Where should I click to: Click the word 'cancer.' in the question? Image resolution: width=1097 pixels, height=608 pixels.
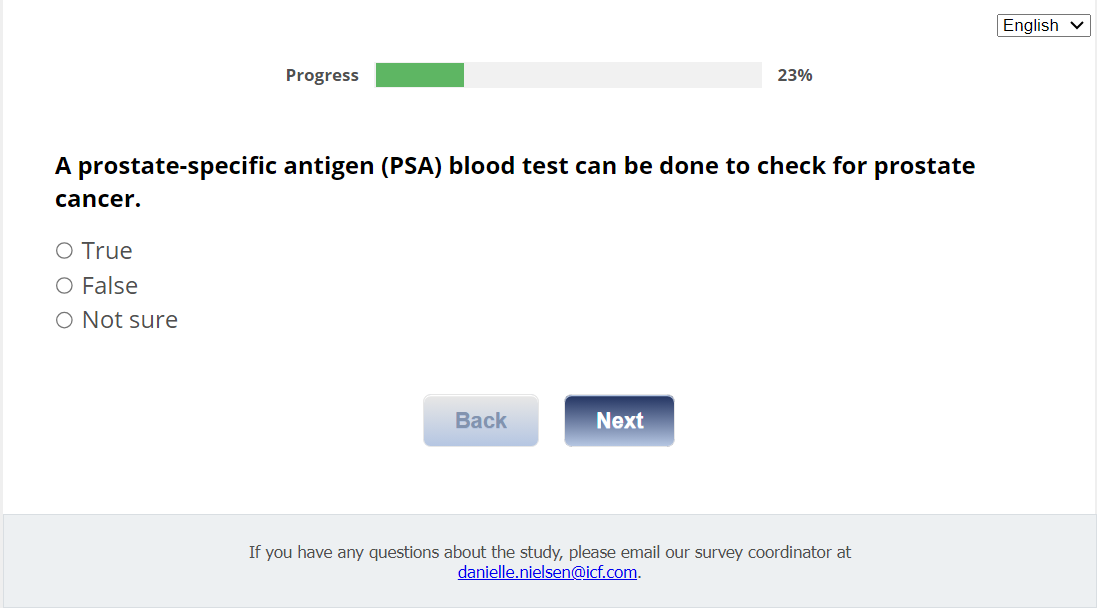click(x=98, y=199)
